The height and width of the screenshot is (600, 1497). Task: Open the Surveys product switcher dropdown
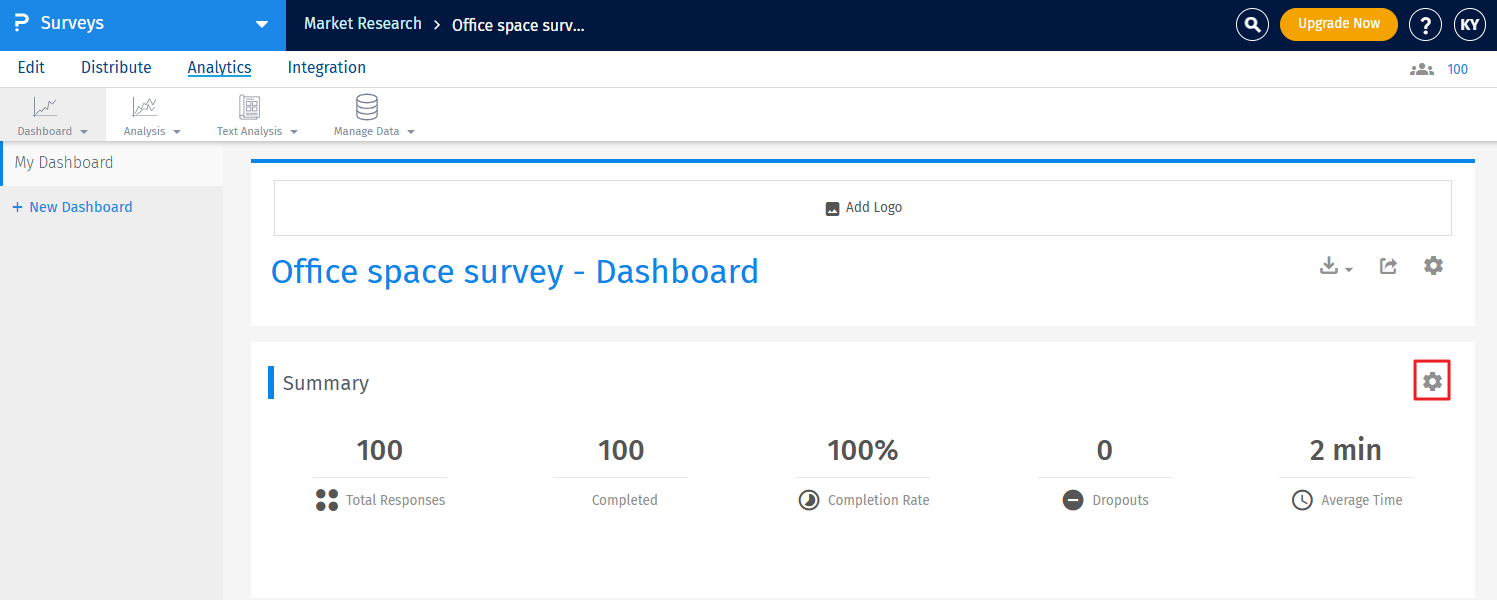[x=261, y=24]
